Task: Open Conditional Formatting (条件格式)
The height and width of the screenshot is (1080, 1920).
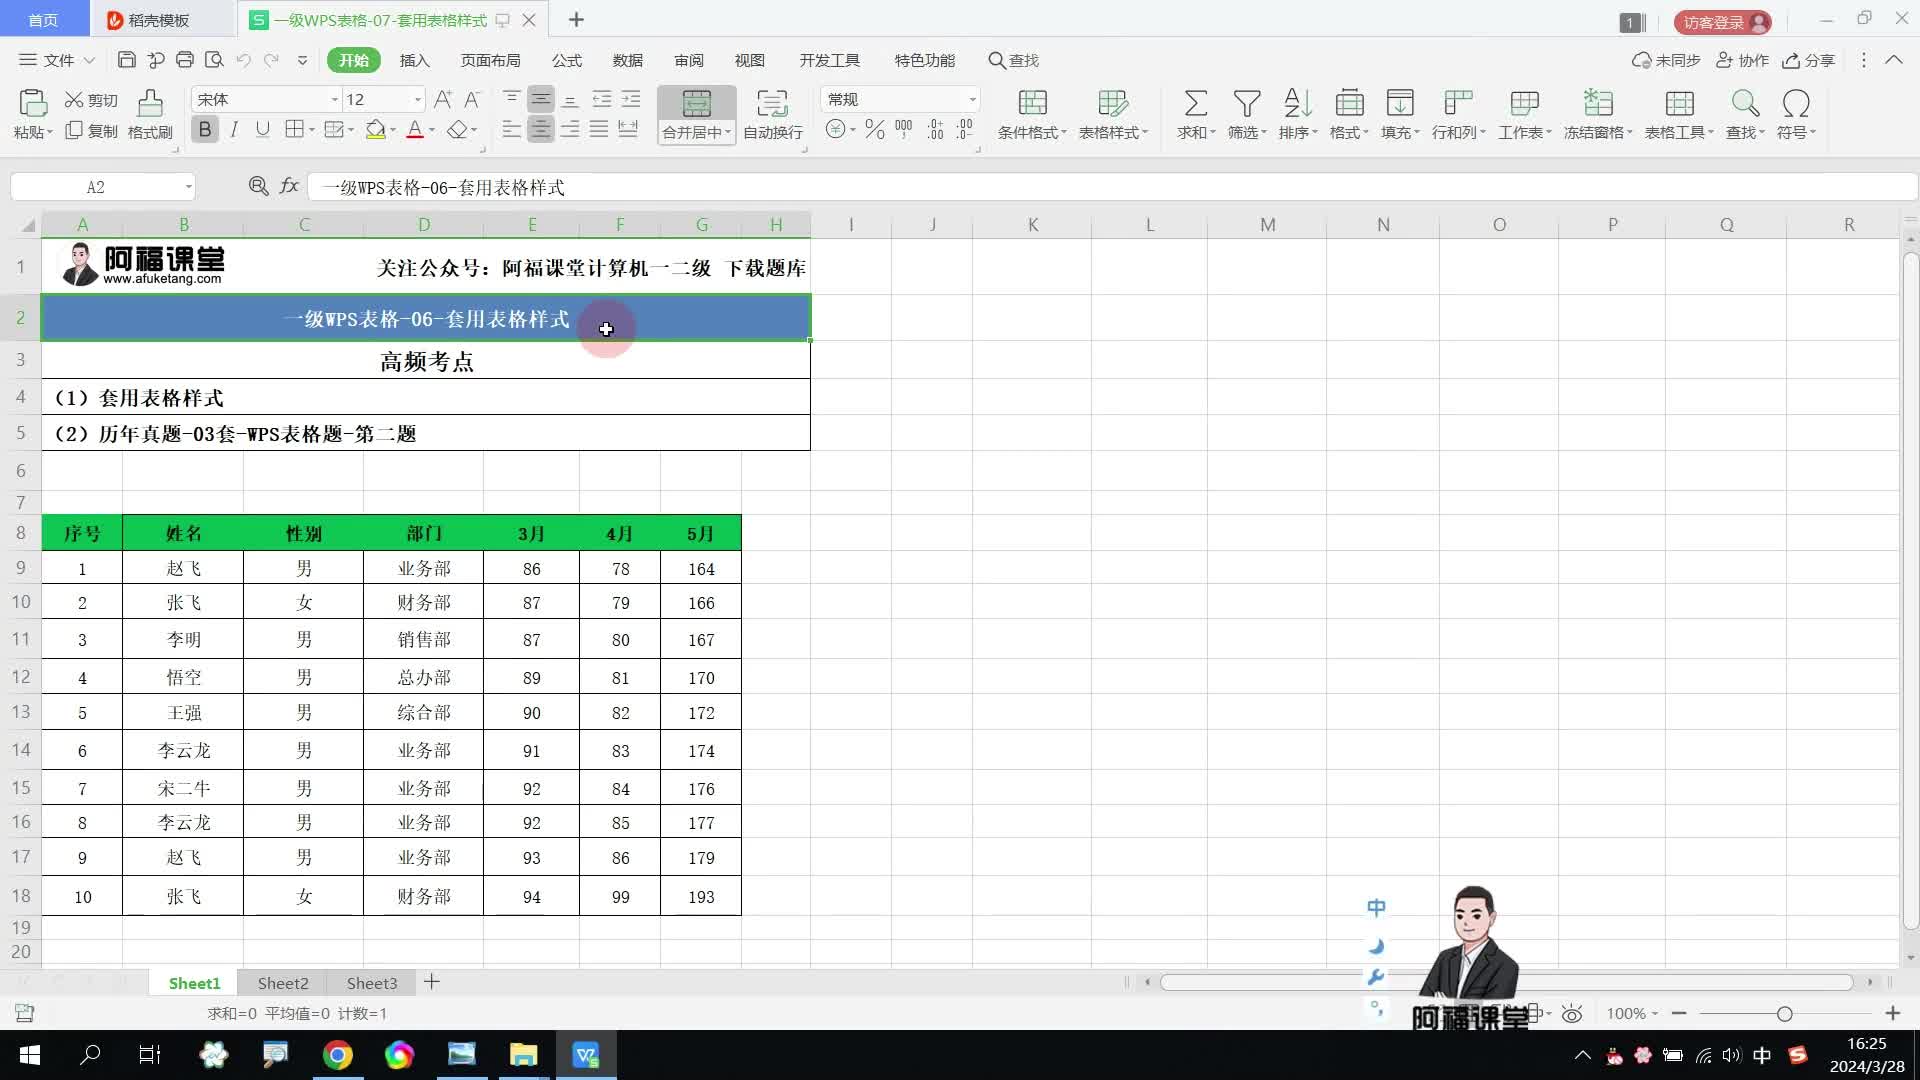Action: click(1032, 103)
